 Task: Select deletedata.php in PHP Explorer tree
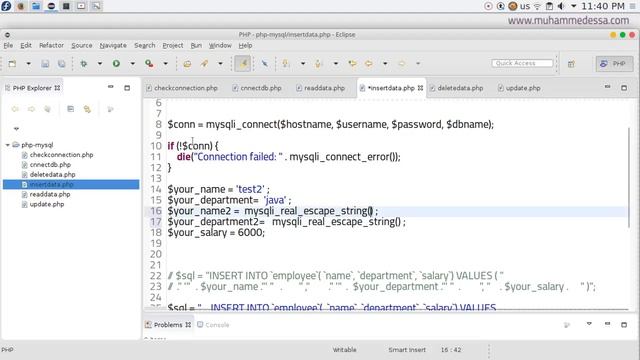tap(52, 174)
